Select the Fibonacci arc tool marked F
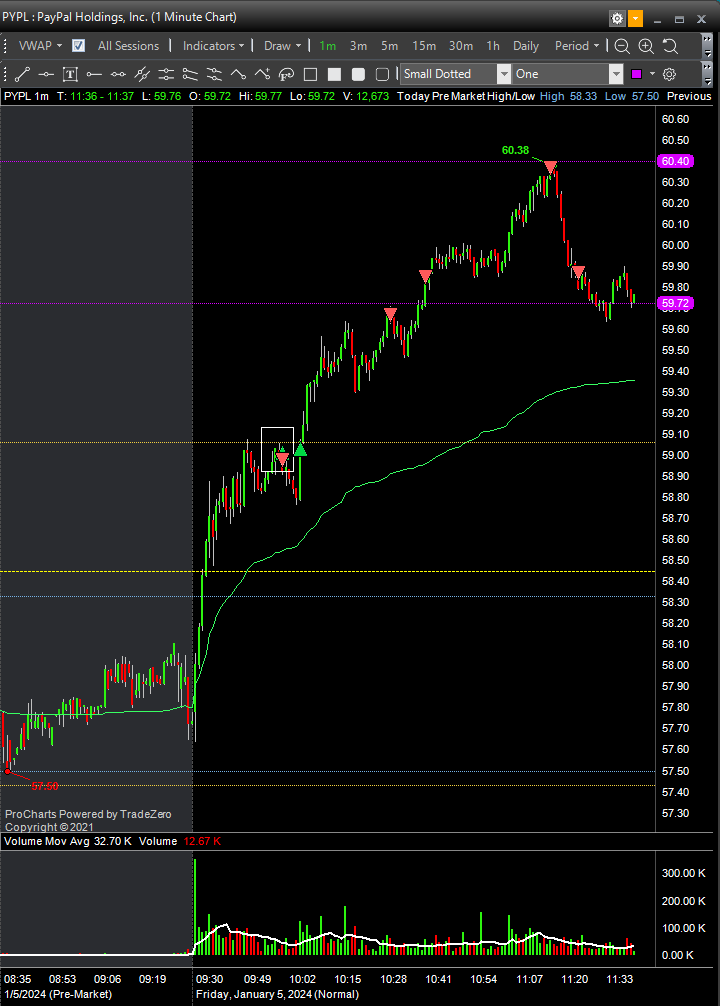The width and height of the screenshot is (720, 1006). pyautogui.click(x=286, y=74)
